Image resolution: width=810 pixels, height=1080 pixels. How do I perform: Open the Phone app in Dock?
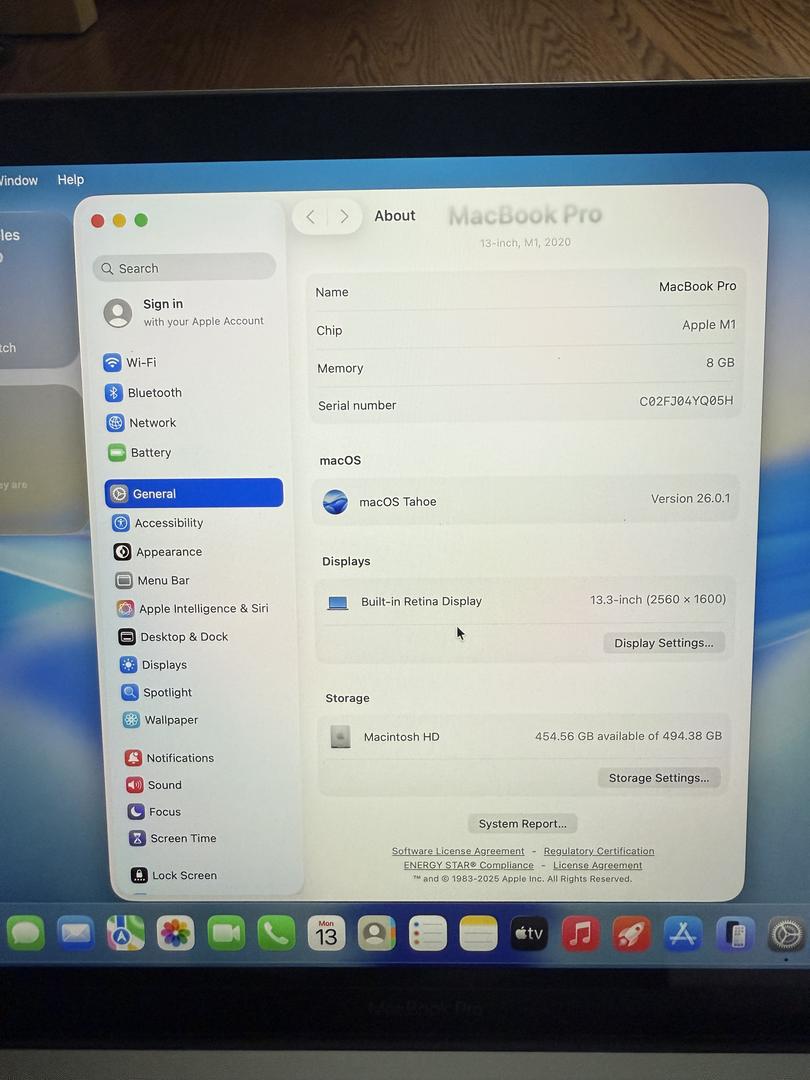276,934
